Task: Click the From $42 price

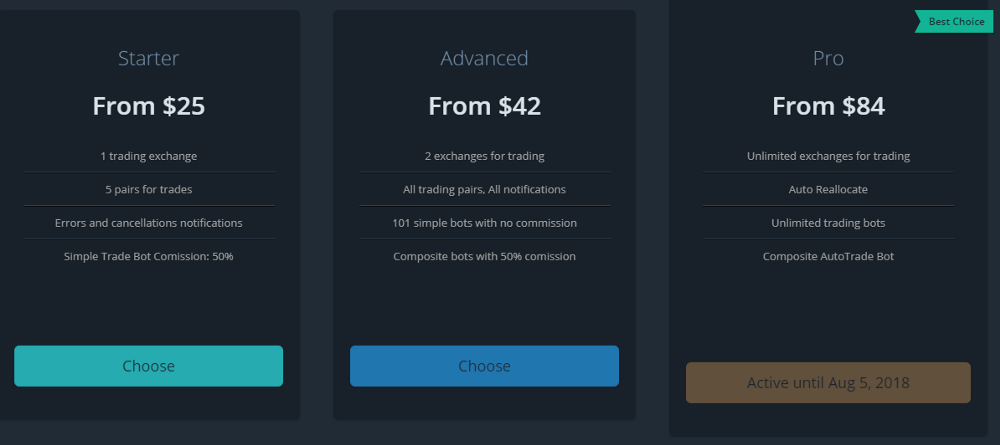Action: point(485,106)
